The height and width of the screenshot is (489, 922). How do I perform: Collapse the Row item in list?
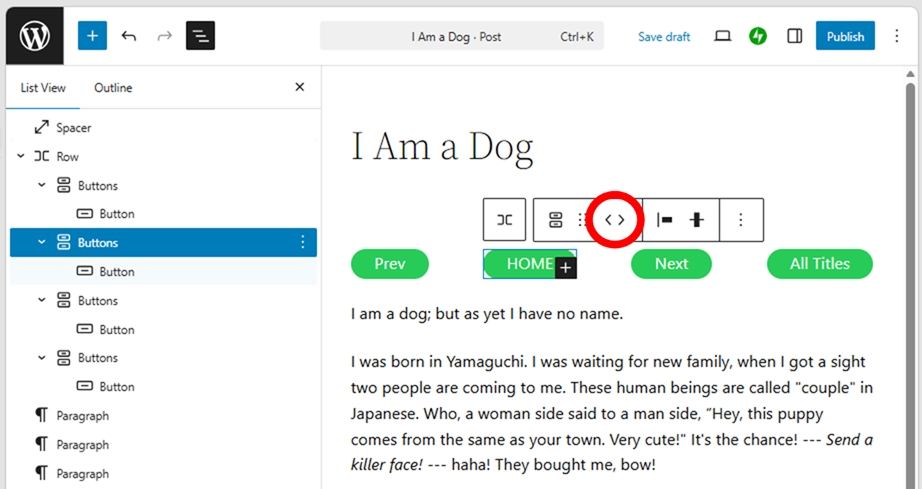point(21,157)
